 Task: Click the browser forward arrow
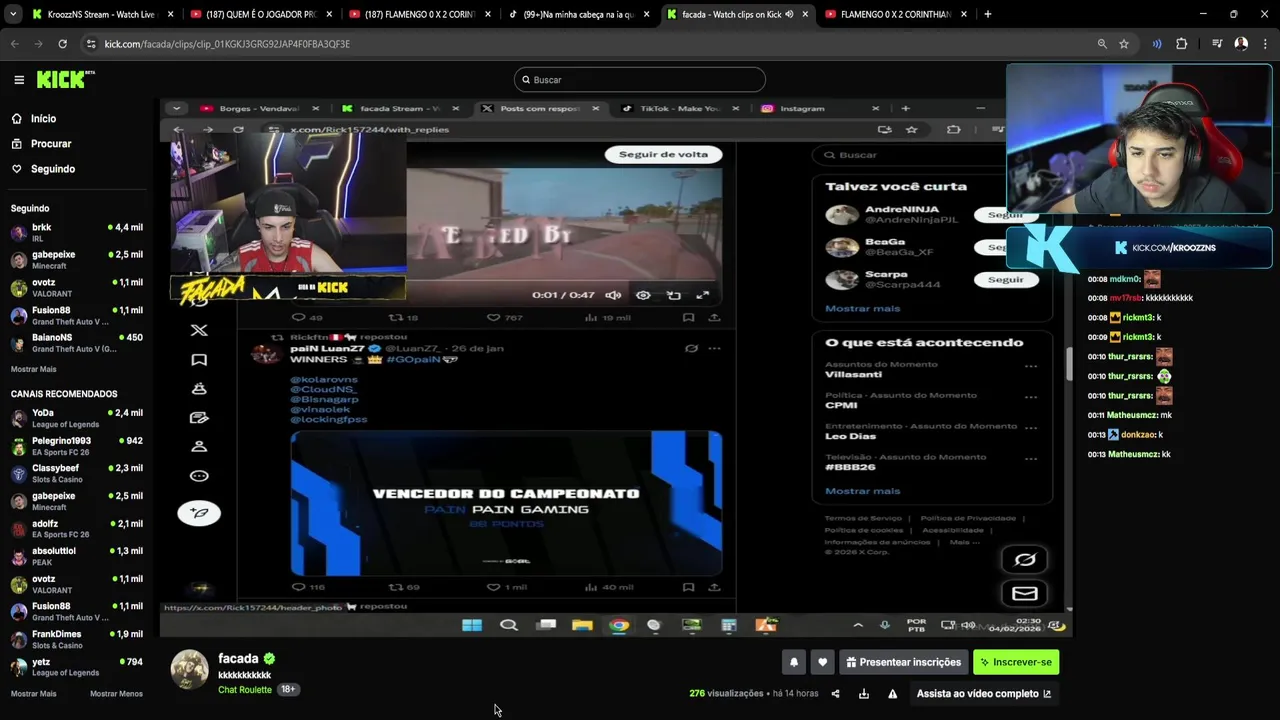pyautogui.click(x=39, y=44)
